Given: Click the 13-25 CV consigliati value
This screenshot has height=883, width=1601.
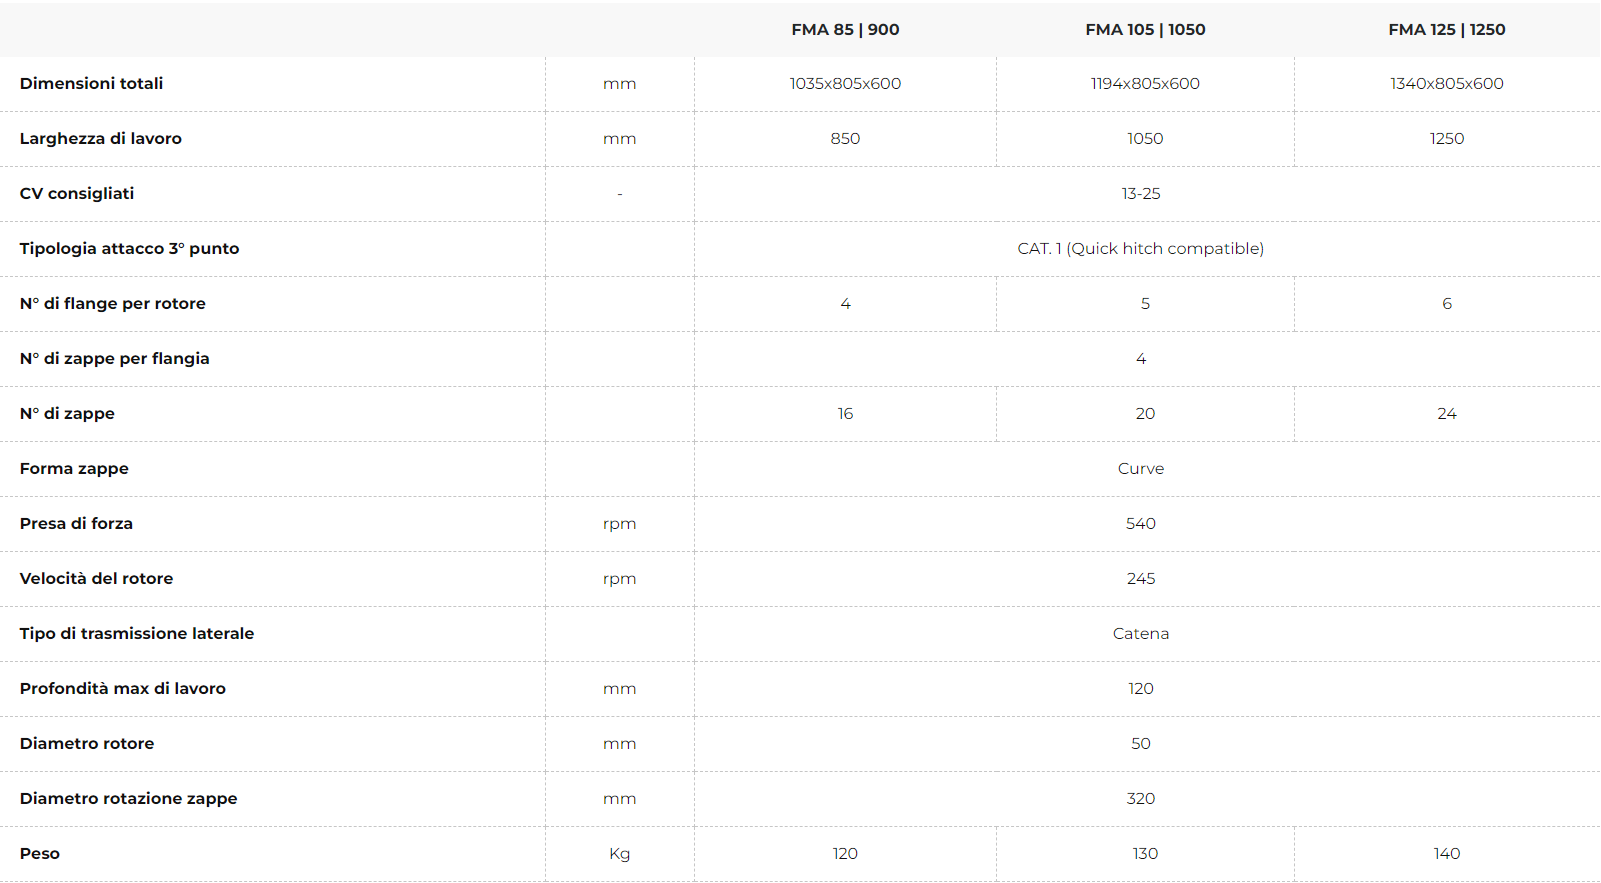Looking at the screenshot, I should (x=1140, y=194).
